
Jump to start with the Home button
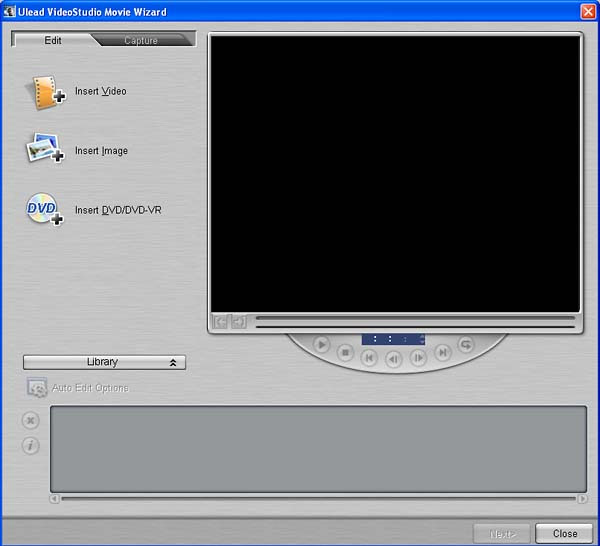pyautogui.click(x=369, y=358)
